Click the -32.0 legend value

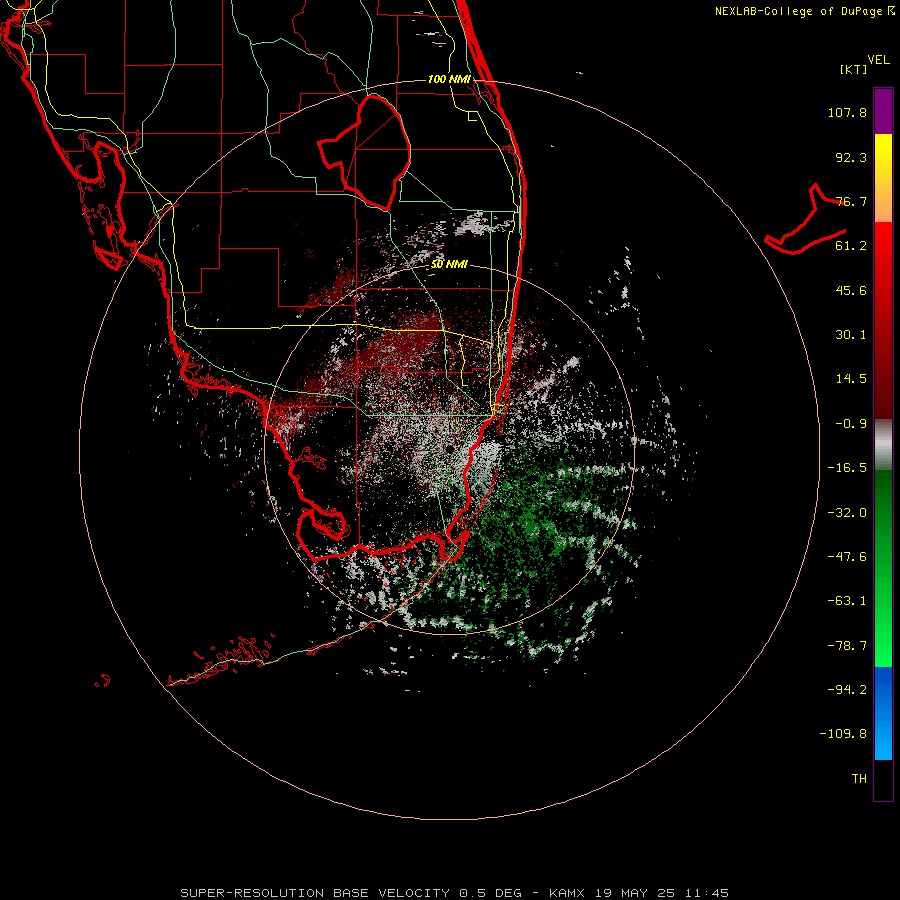click(847, 513)
